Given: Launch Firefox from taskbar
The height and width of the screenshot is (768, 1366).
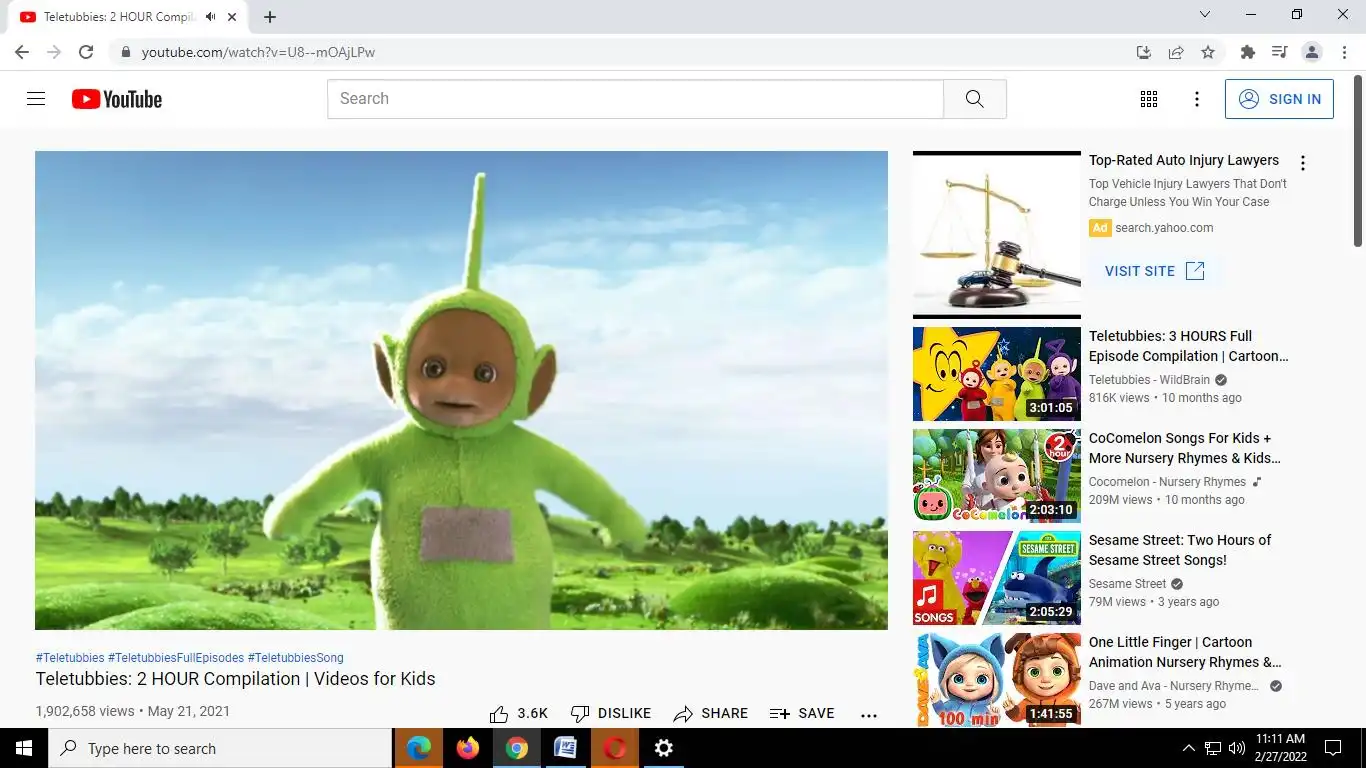Looking at the screenshot, I should 468,748.
